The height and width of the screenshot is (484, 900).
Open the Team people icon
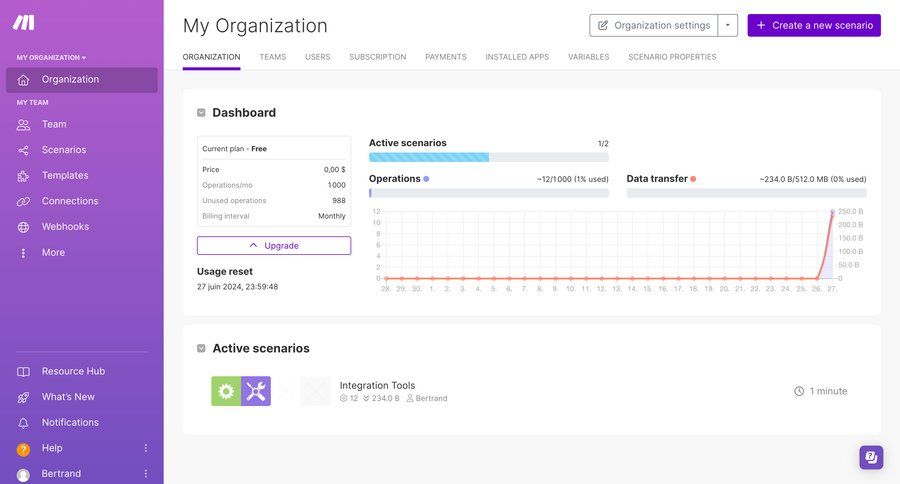[23, 125]
